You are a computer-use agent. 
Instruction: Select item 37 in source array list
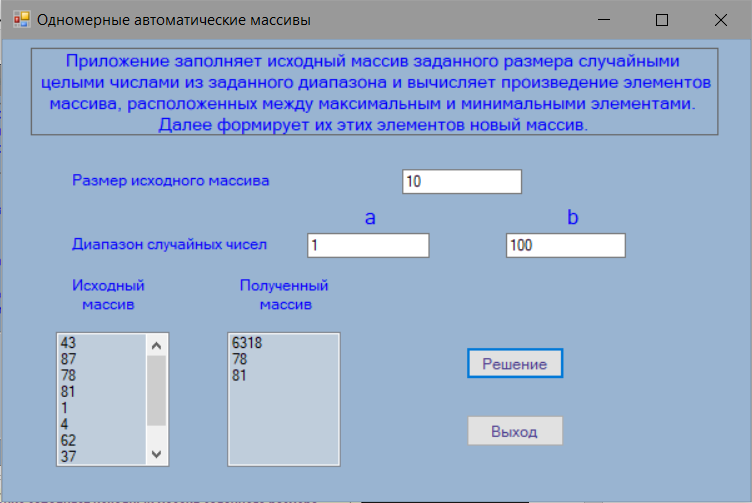point(102,456)
